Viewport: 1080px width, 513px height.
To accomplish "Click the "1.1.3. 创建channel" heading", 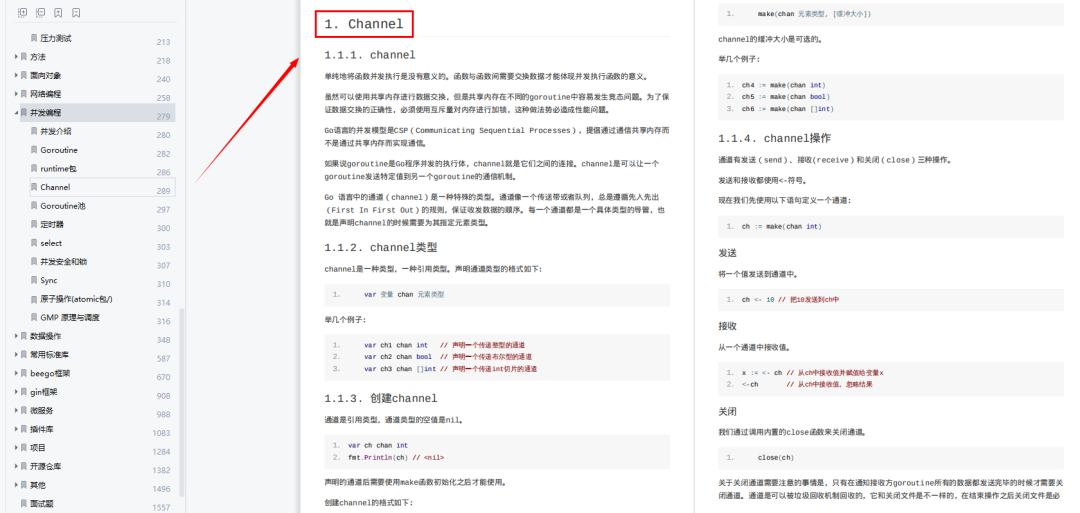I will pyautogui.click(x=381, y=398).
